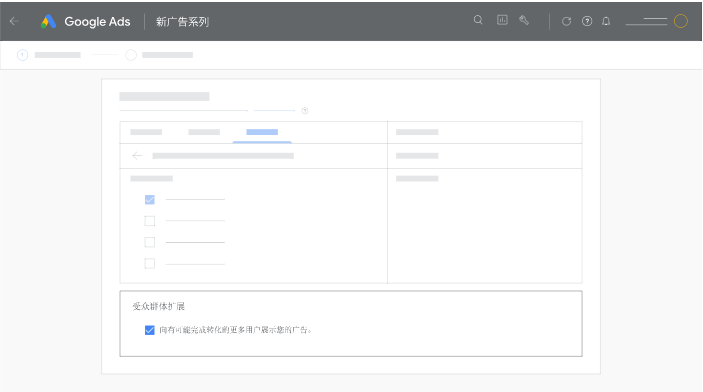Select the second step circle in the stepper

131,55
